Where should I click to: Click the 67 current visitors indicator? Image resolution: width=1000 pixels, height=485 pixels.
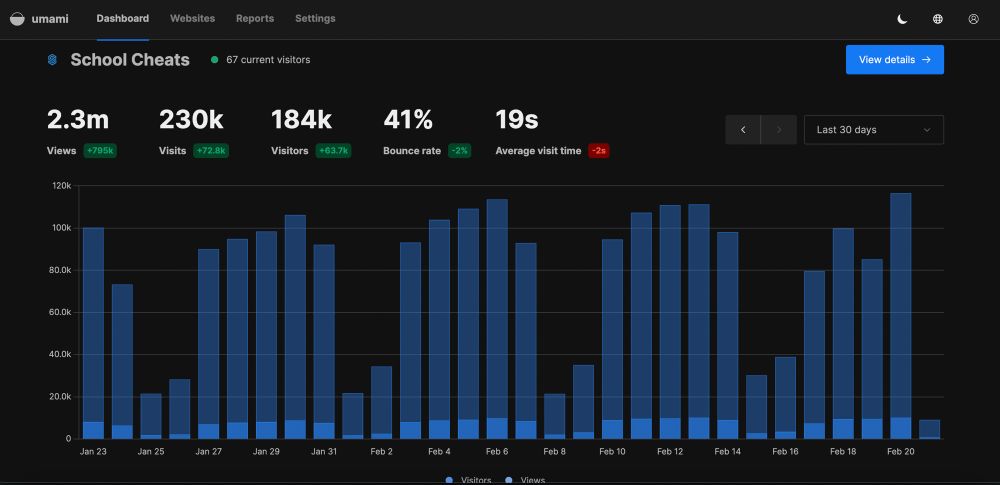261,59
